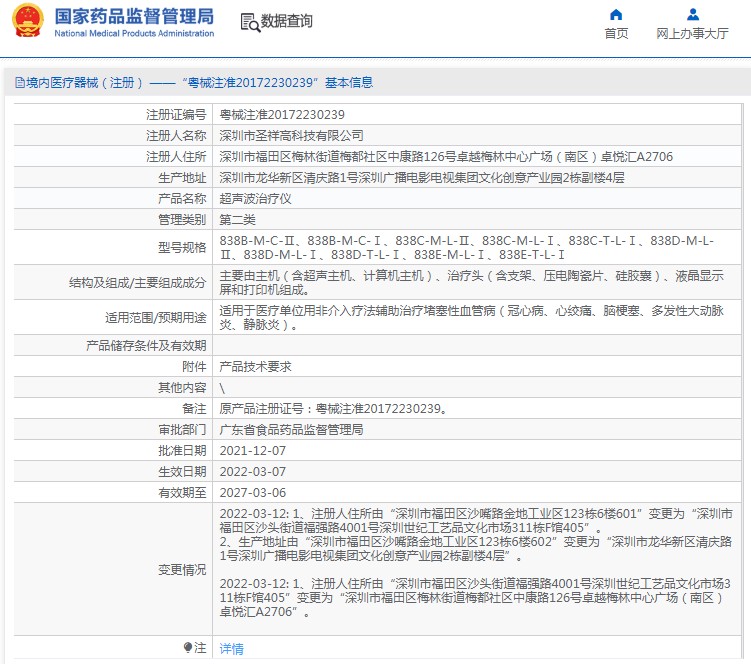Click the 备注 row label
The image size is (751, 664).
coord(194,409)
